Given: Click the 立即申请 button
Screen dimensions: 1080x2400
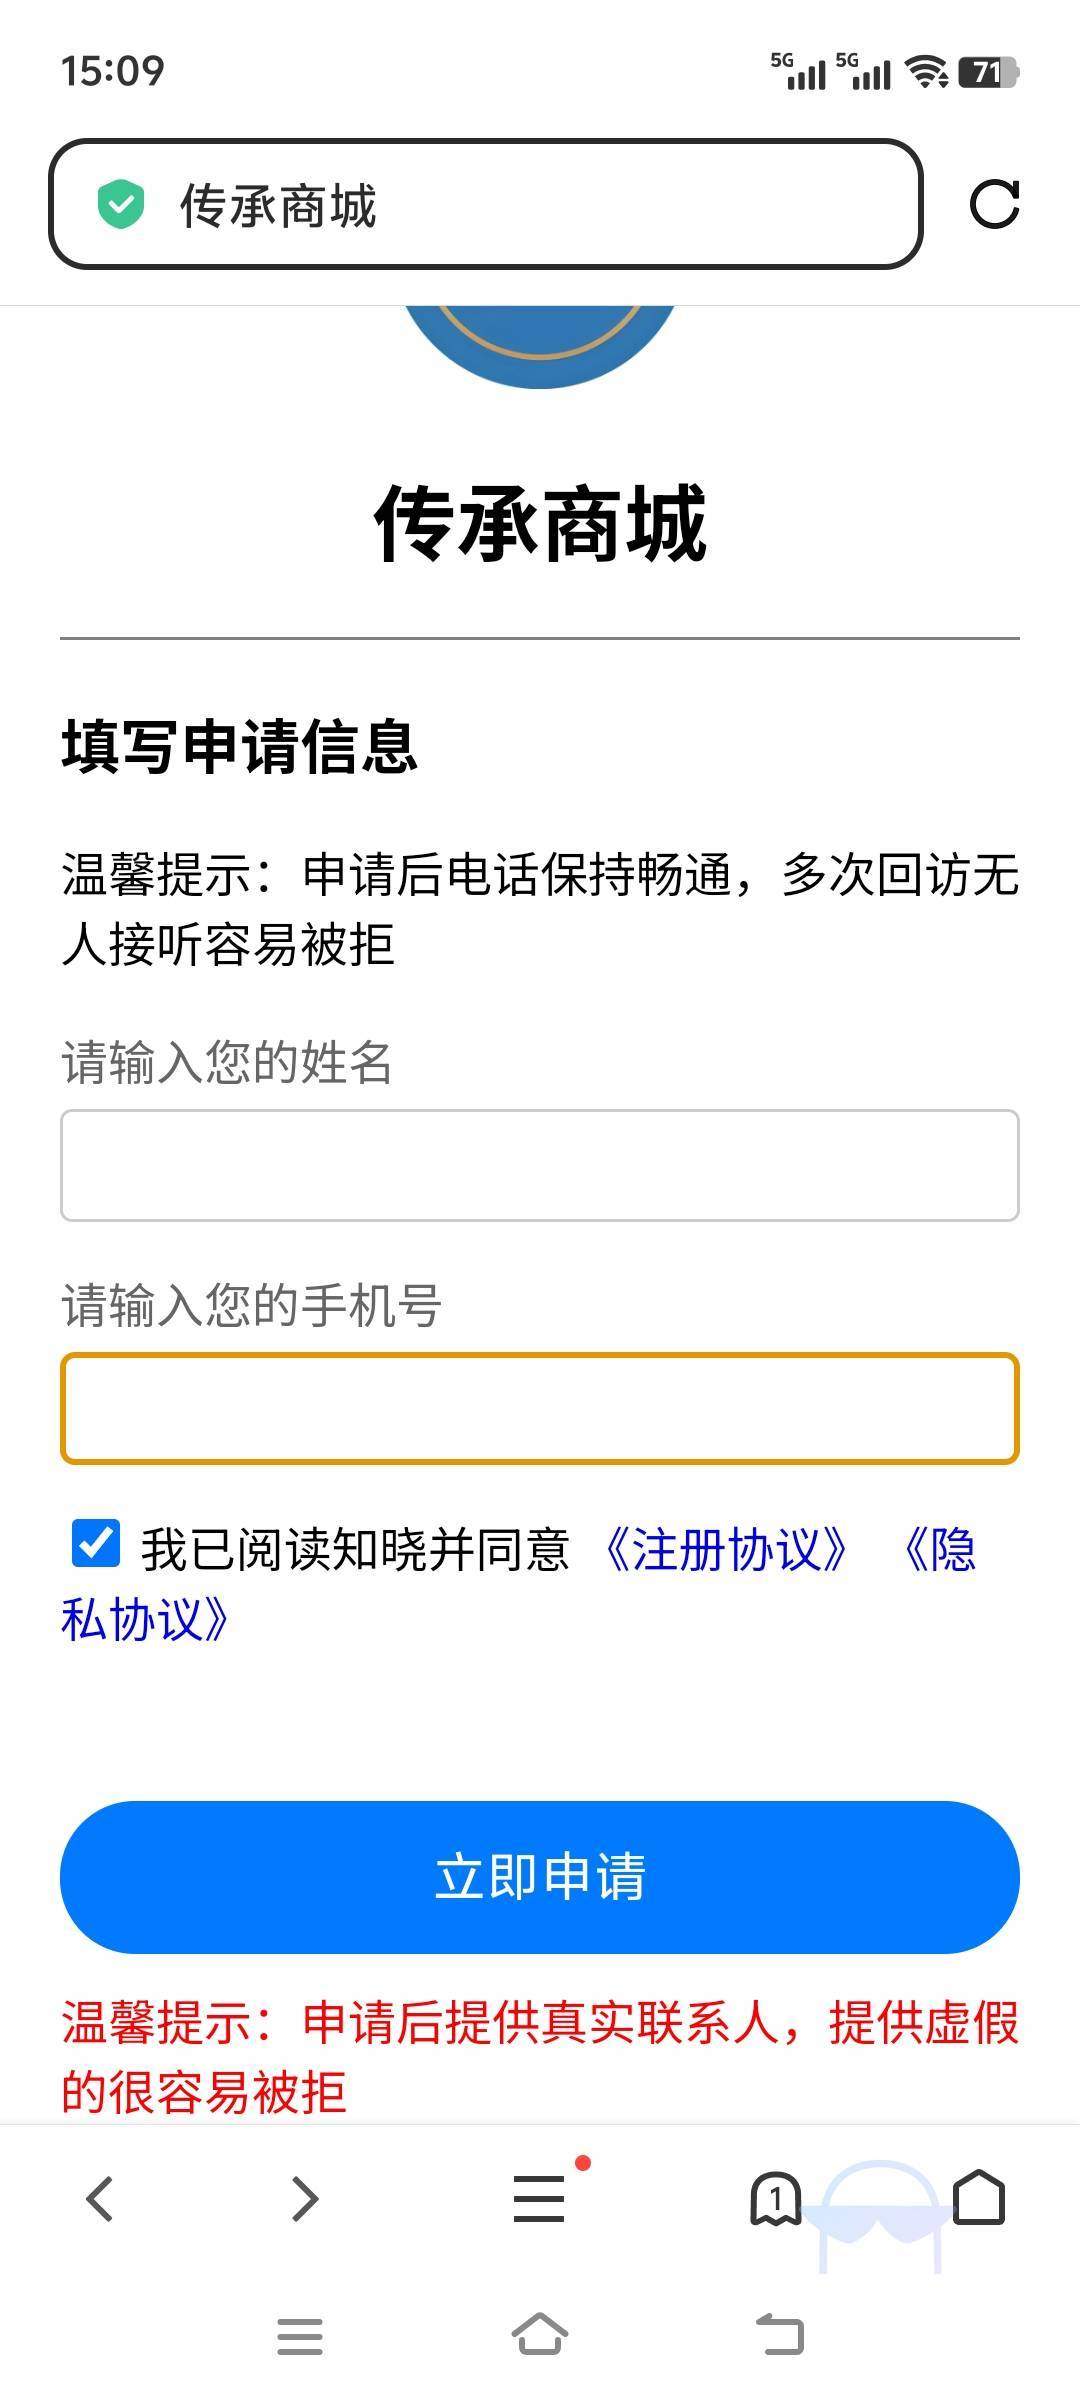Looking at the screenshot, I should (x=540, y=1877).
